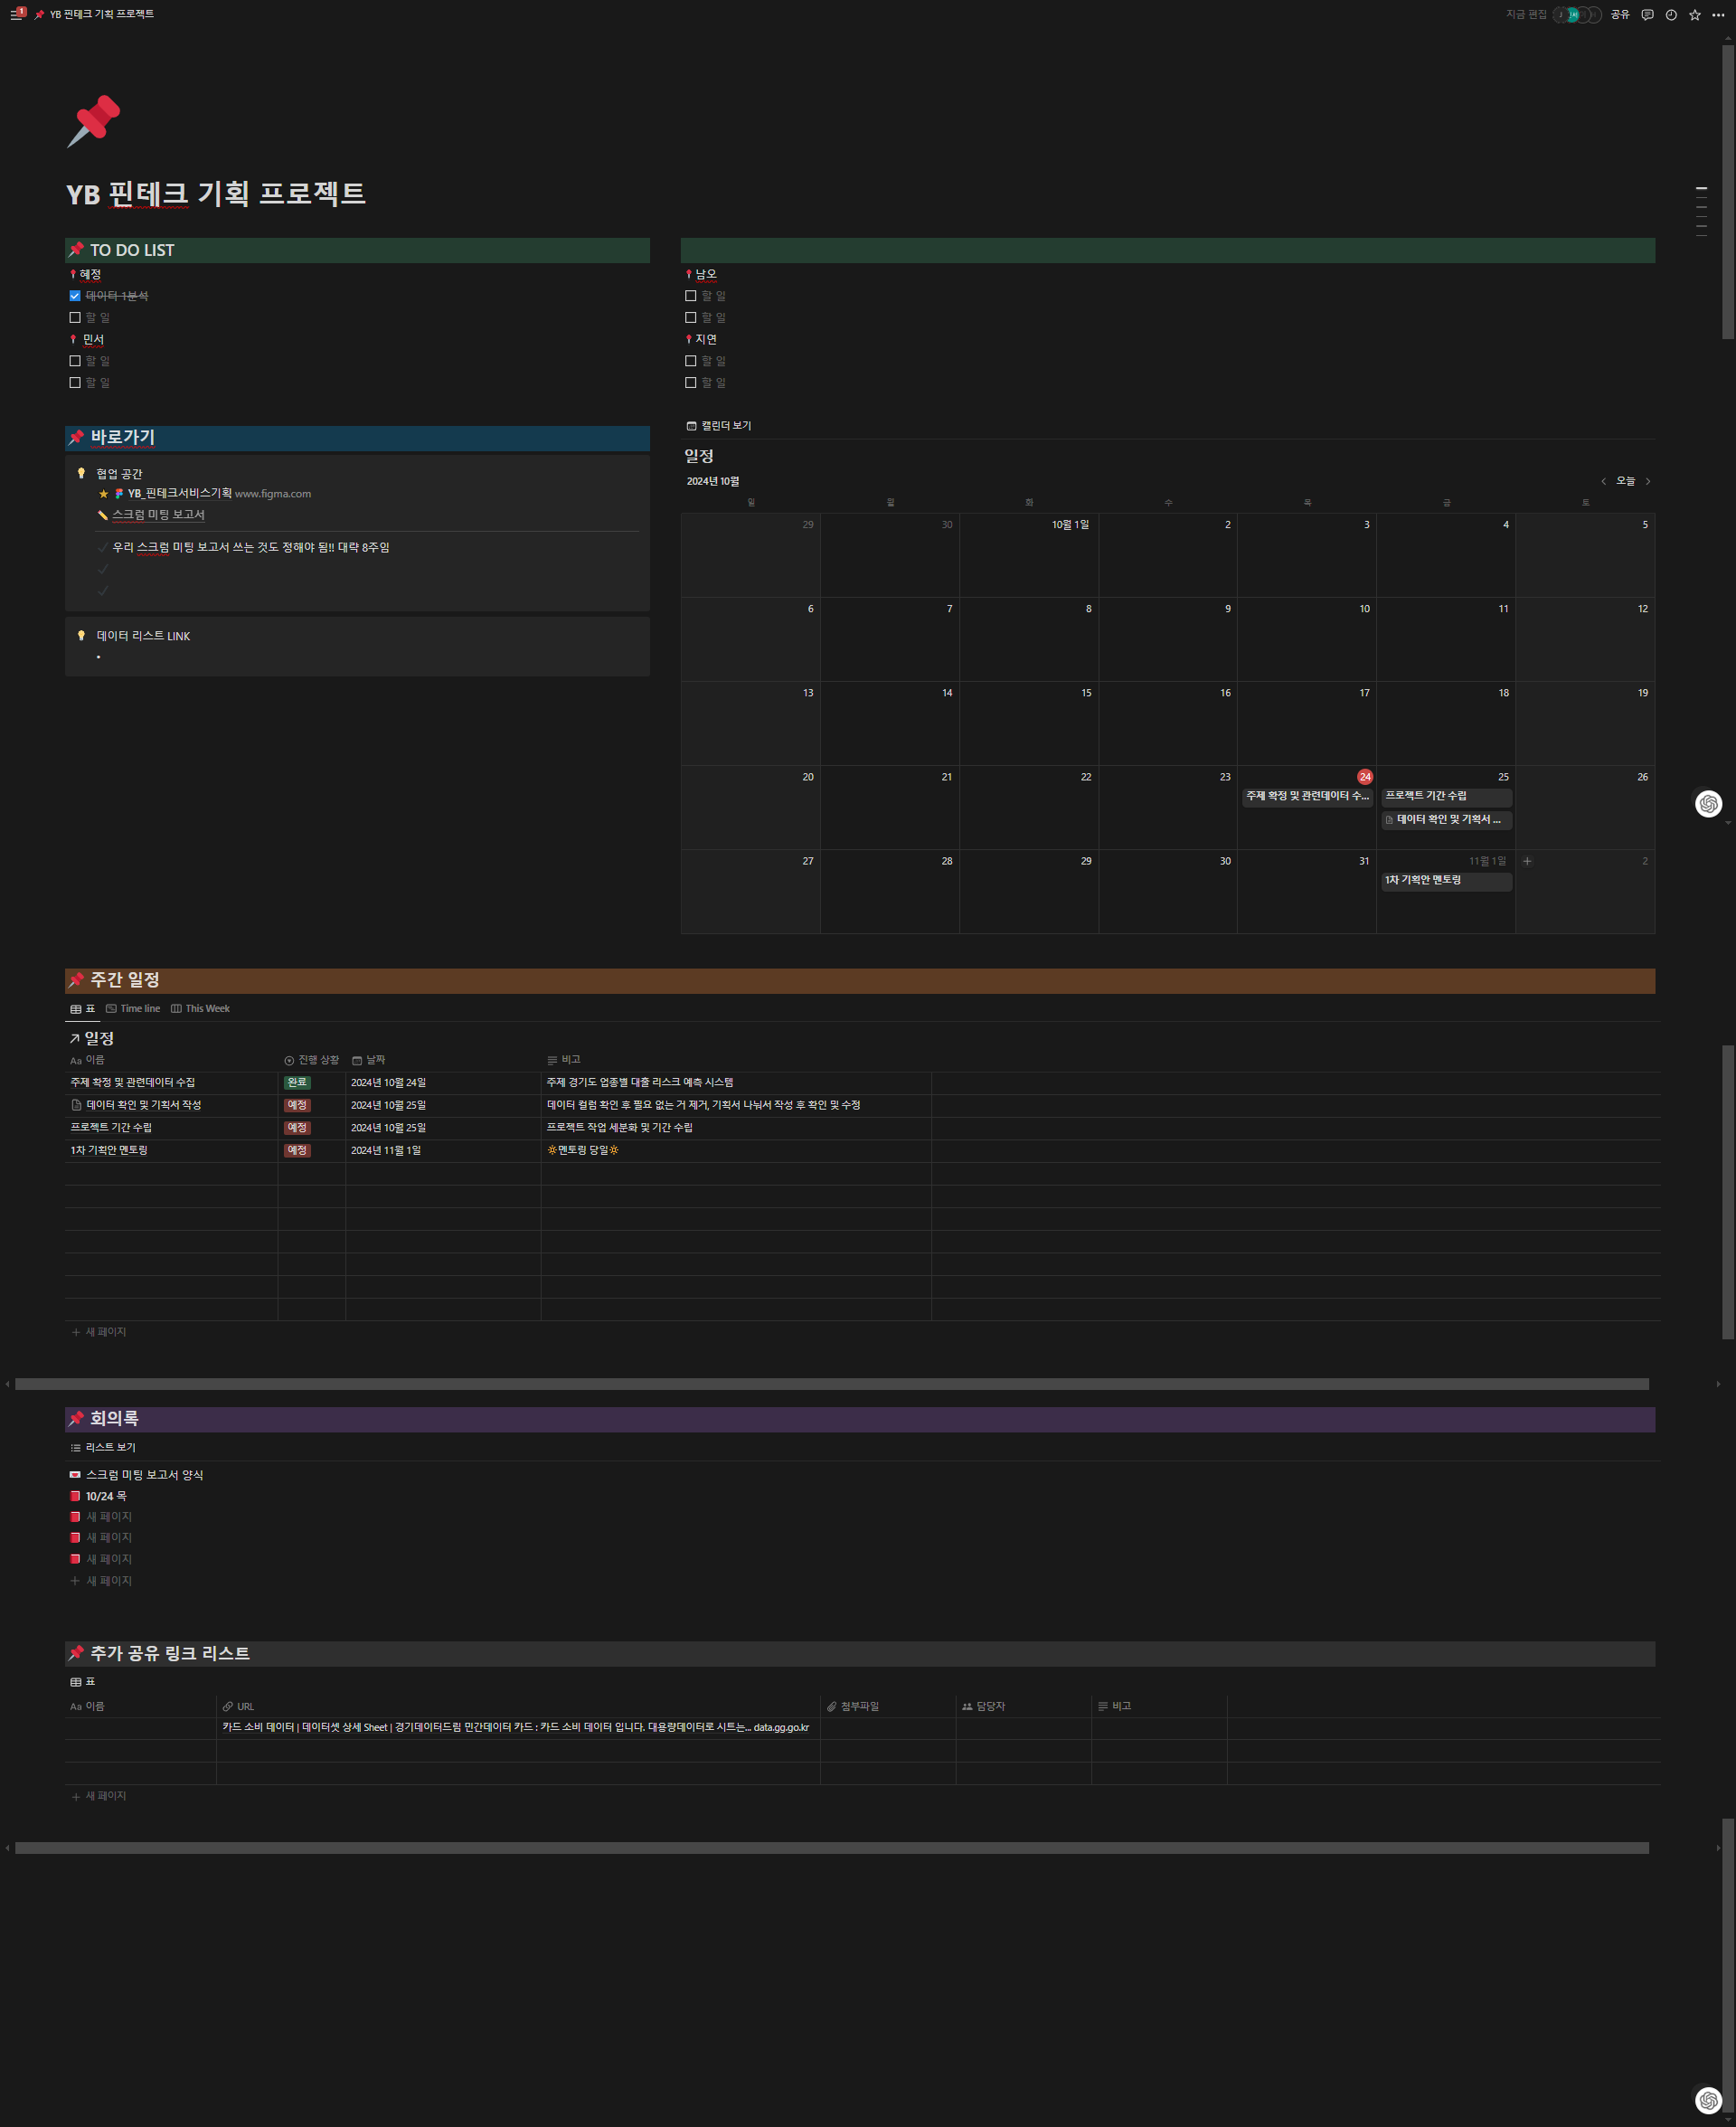Open page update history clock icon
This screenshot has height=2127, width=1736.
pos(1671,15)
